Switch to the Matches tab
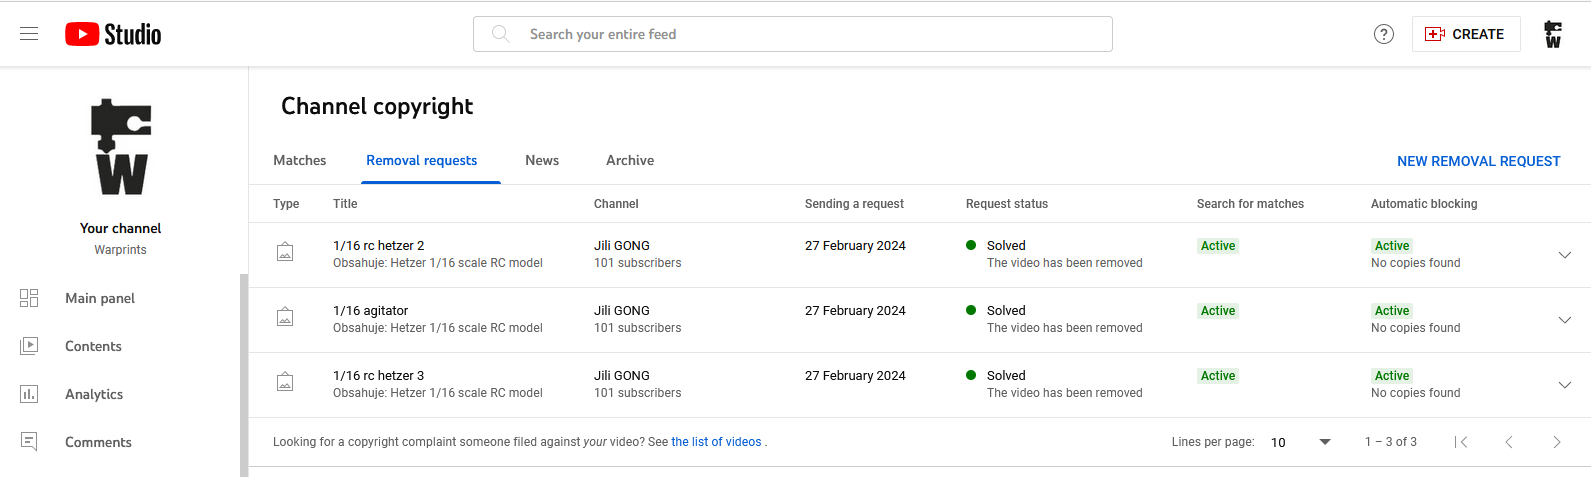This screenshot has width=1591, height=477. tap(300, 160)
